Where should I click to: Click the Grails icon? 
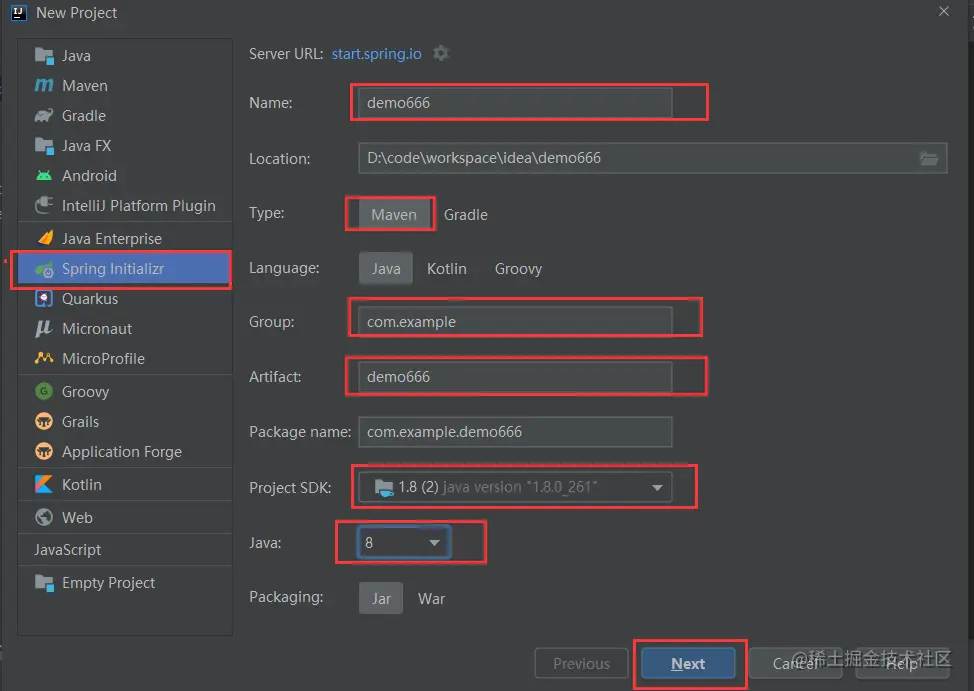tap(44, 421)
